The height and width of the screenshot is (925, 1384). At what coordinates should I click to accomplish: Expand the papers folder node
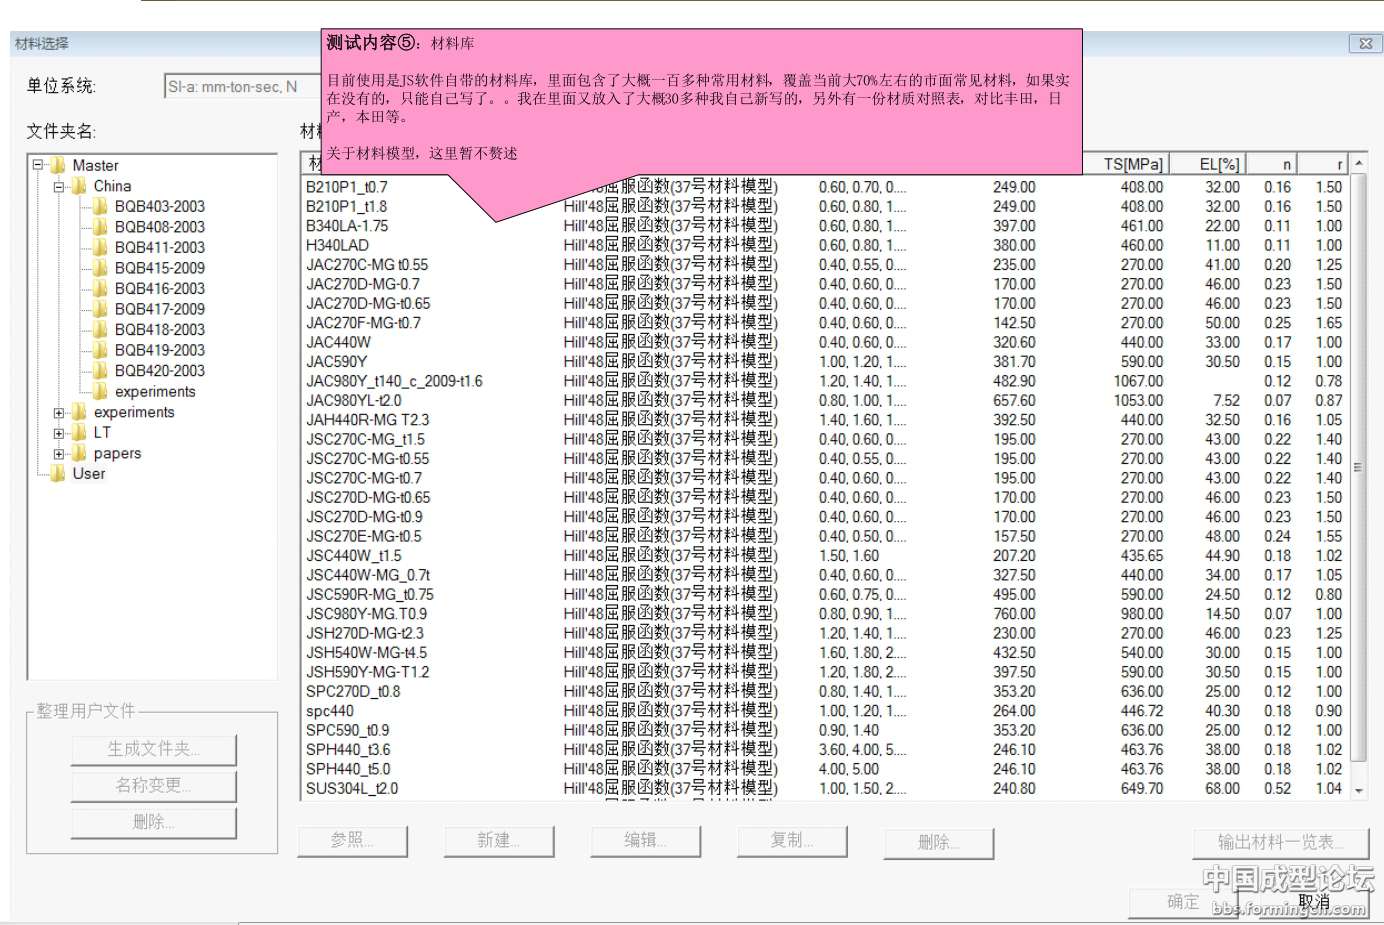pyautogui.click(x=59, y=454)
